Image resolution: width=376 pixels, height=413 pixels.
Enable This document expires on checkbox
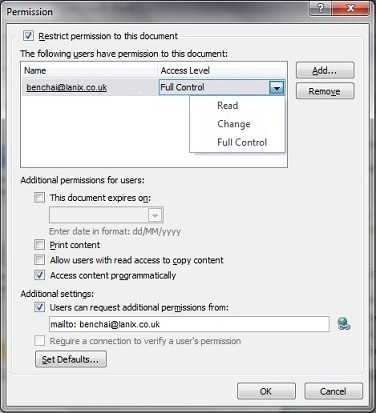point(39,198)
